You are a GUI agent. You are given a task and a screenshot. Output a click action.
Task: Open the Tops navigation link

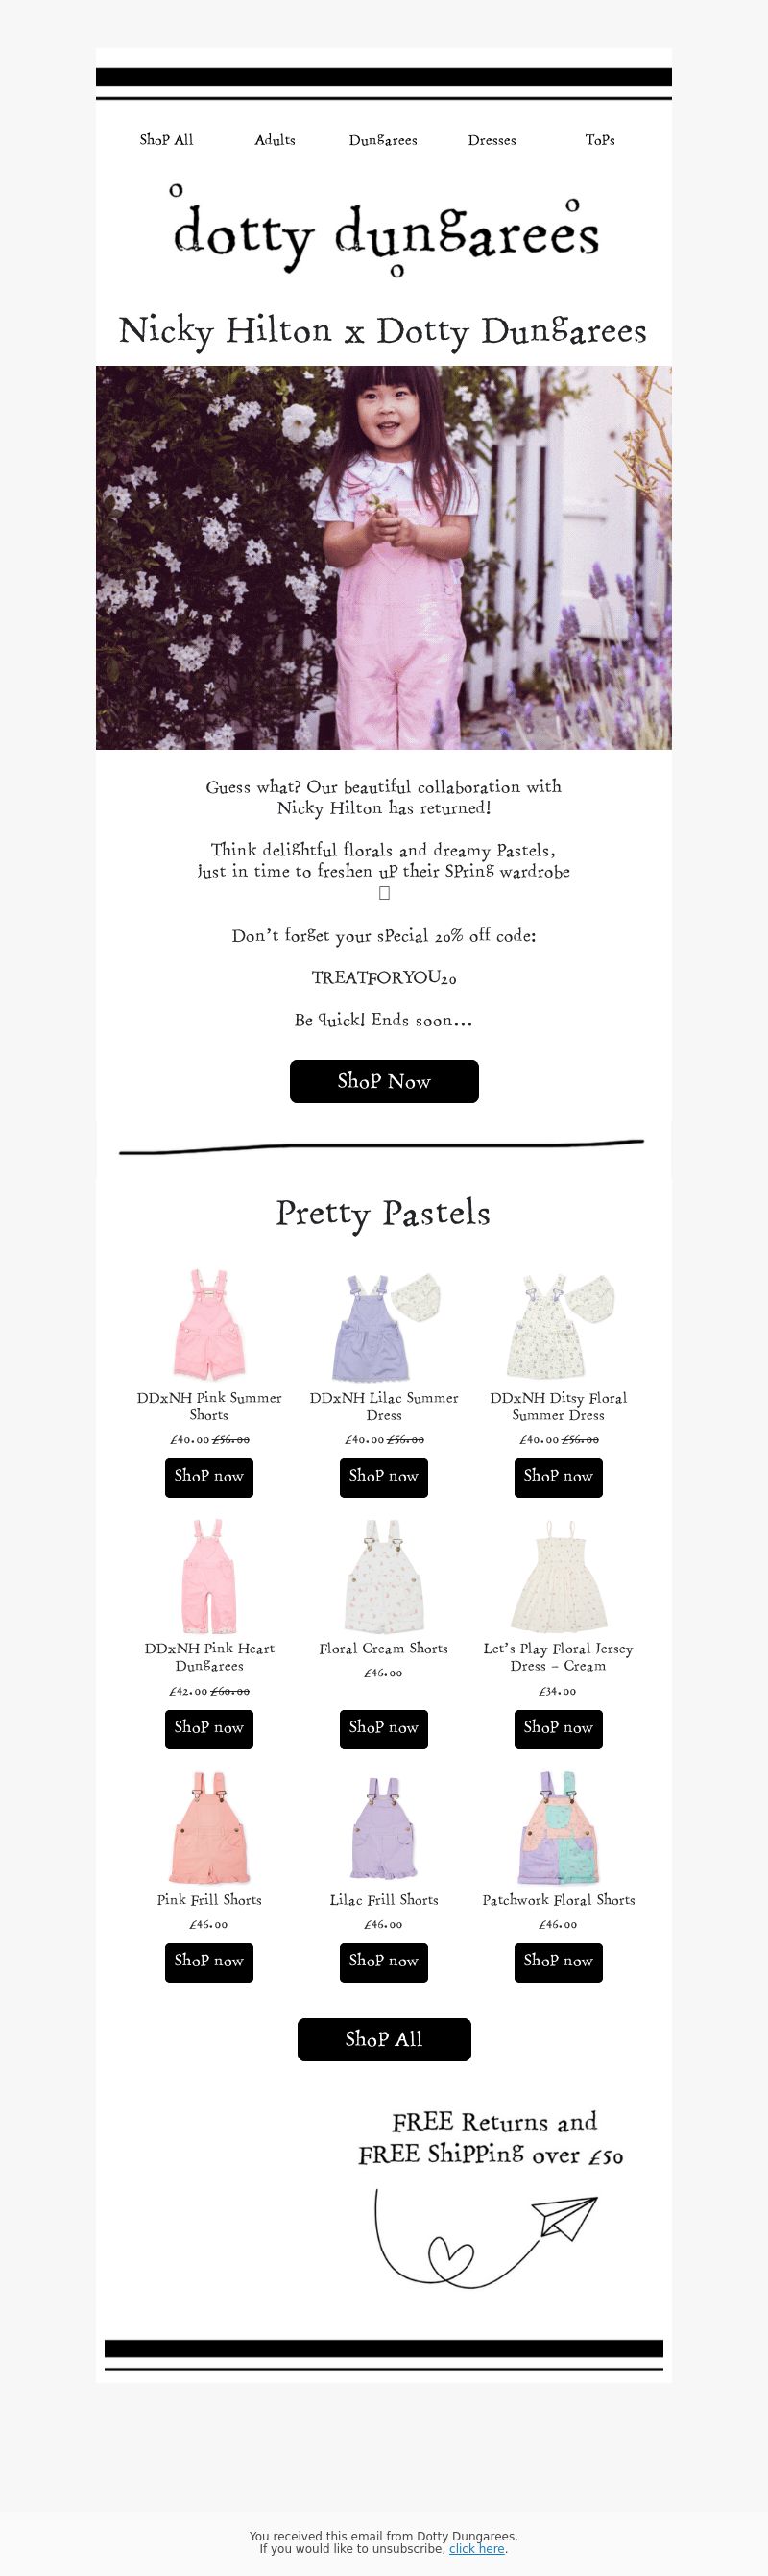pyautogui.click(x=600, y=140)
